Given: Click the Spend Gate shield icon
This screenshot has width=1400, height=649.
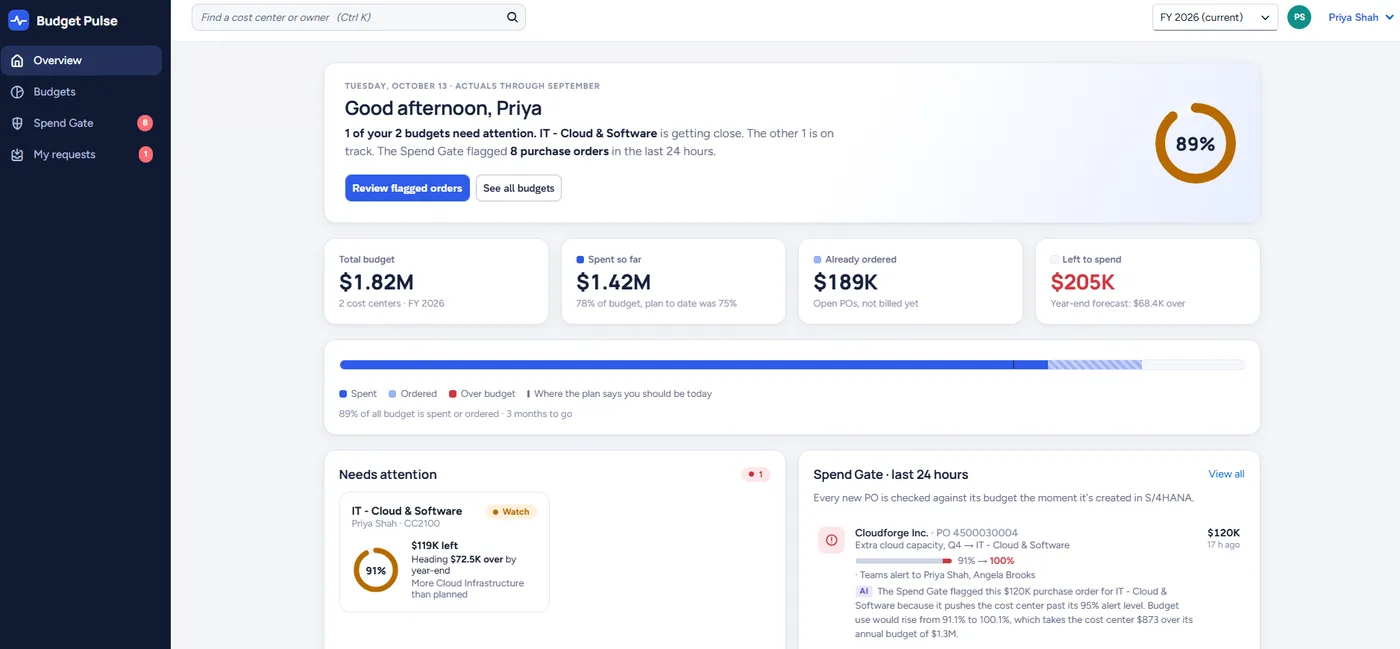Looking at the screenshot, I should click(17, 123).
